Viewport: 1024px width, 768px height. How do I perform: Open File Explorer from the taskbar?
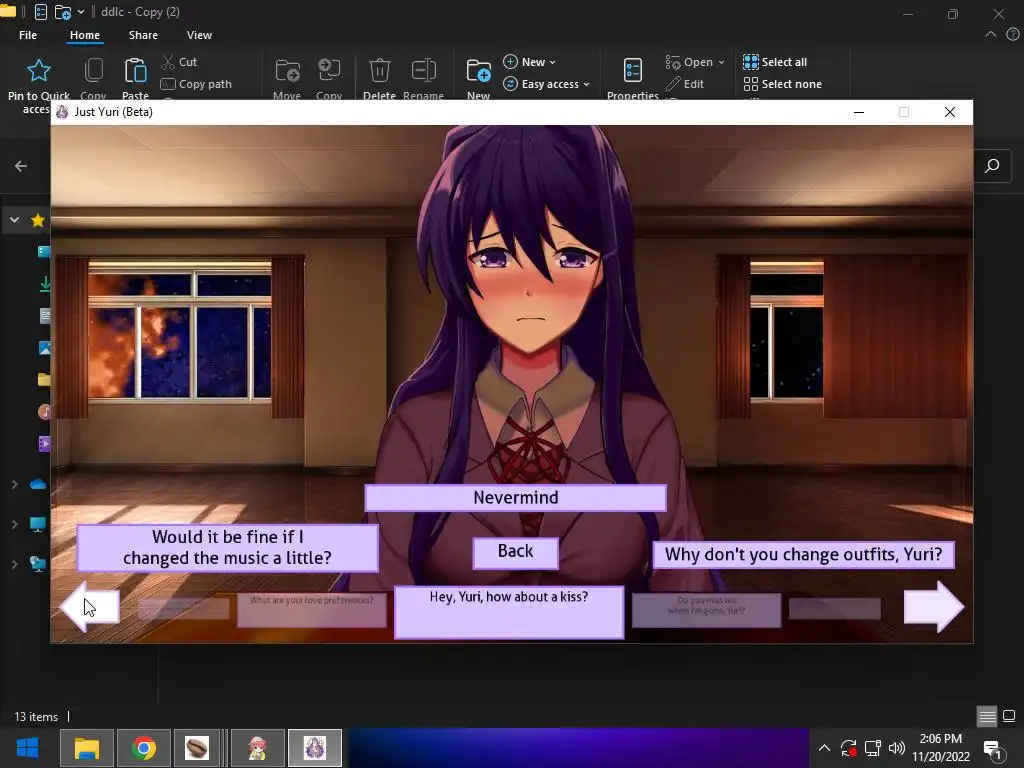pos(87,748)
